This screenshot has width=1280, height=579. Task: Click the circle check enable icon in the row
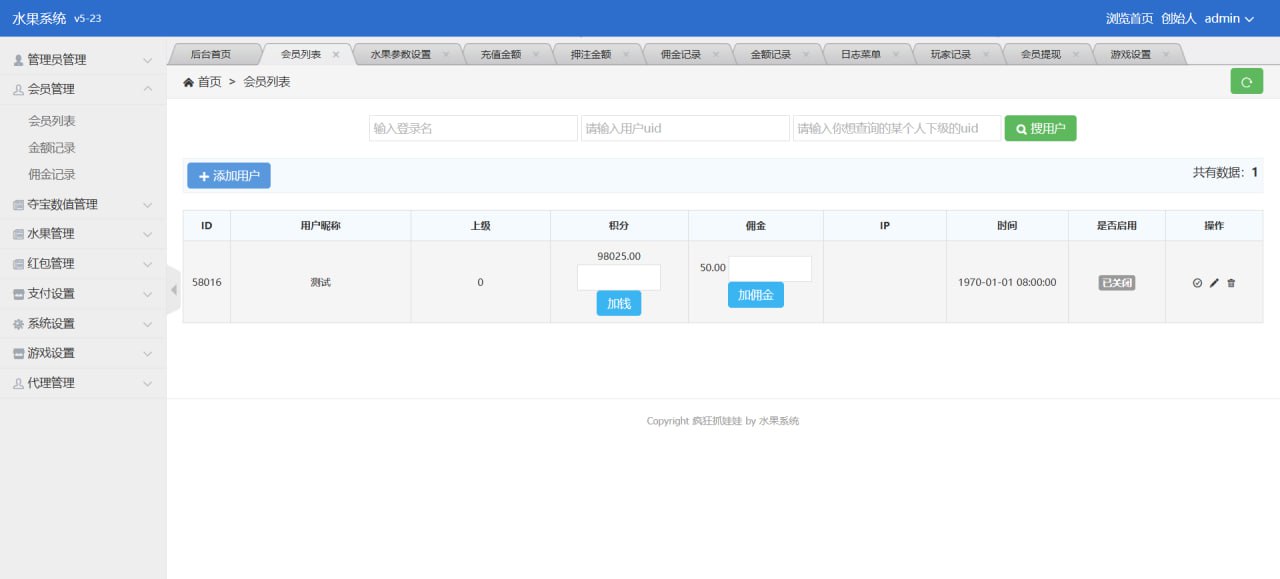click(x=1197, y=283)
